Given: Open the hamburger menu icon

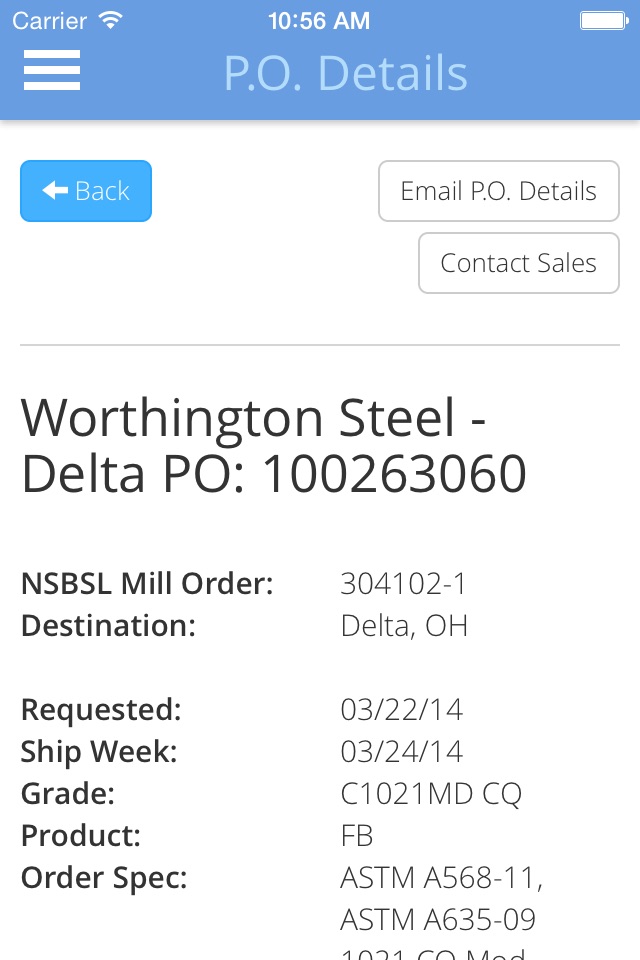Looking at the screenshot, I should [x=51, y=70].
